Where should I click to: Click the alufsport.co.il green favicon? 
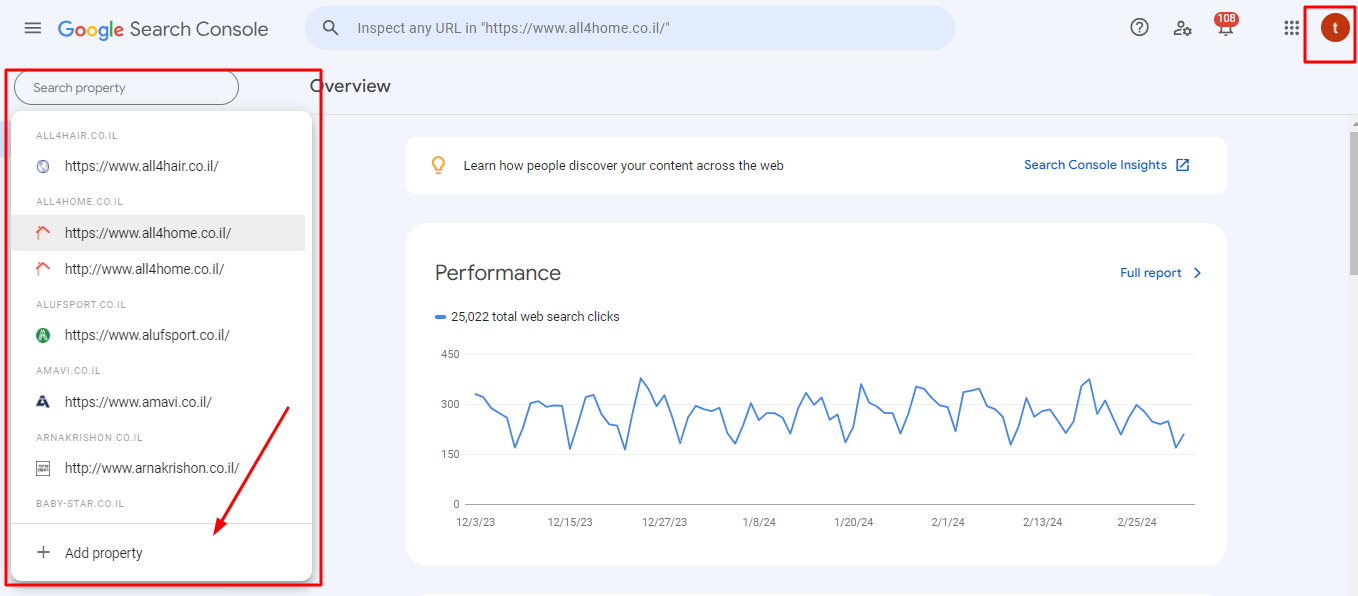click(43, 335)
